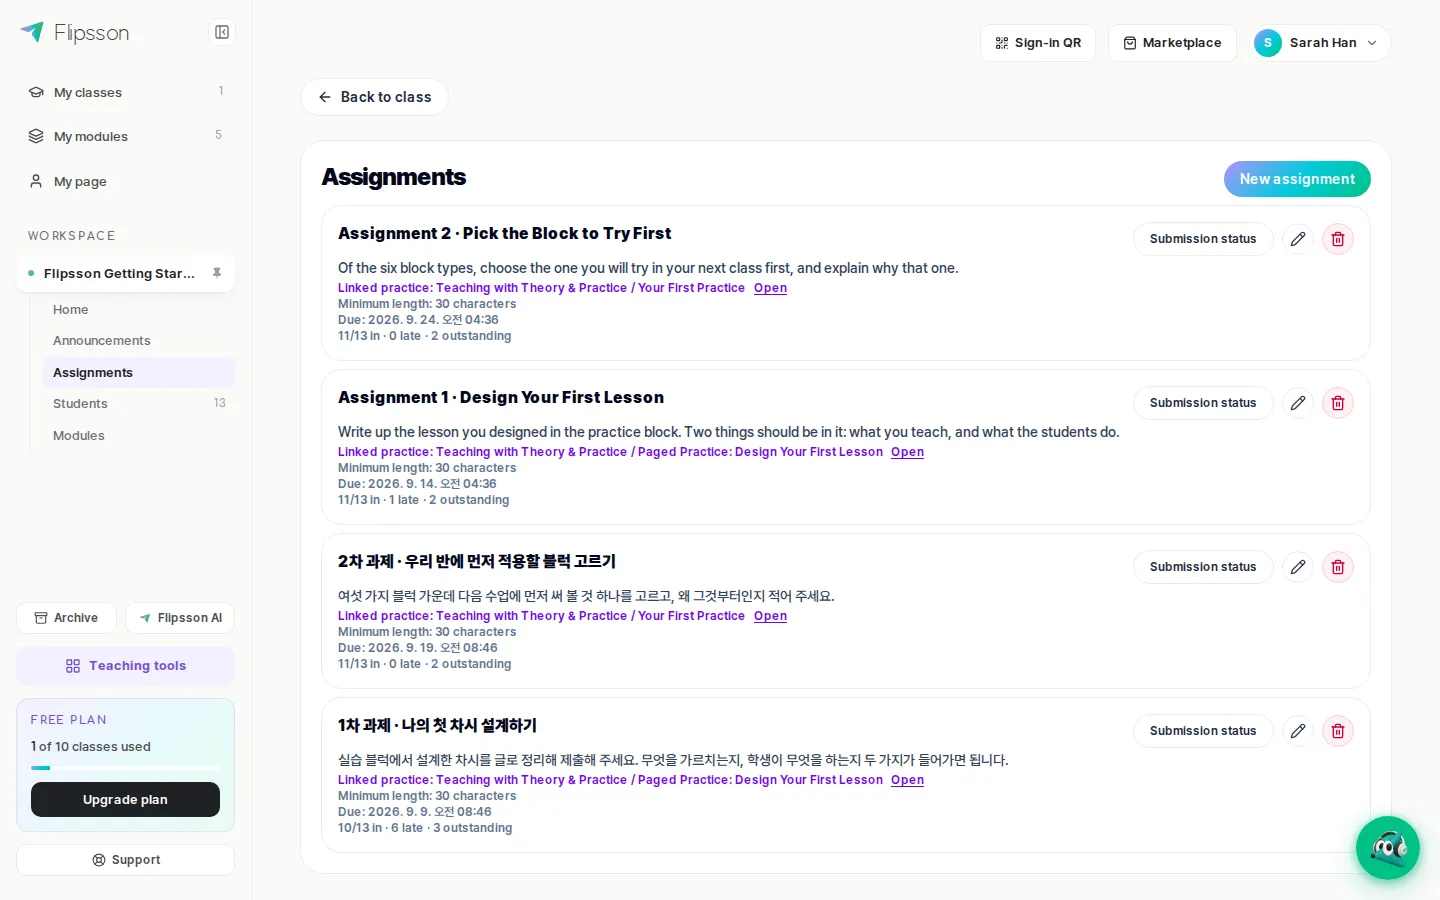View Submission status for 1차 과제
1440x900 pixels.
pyautogui.click(x=1203, y=731)
